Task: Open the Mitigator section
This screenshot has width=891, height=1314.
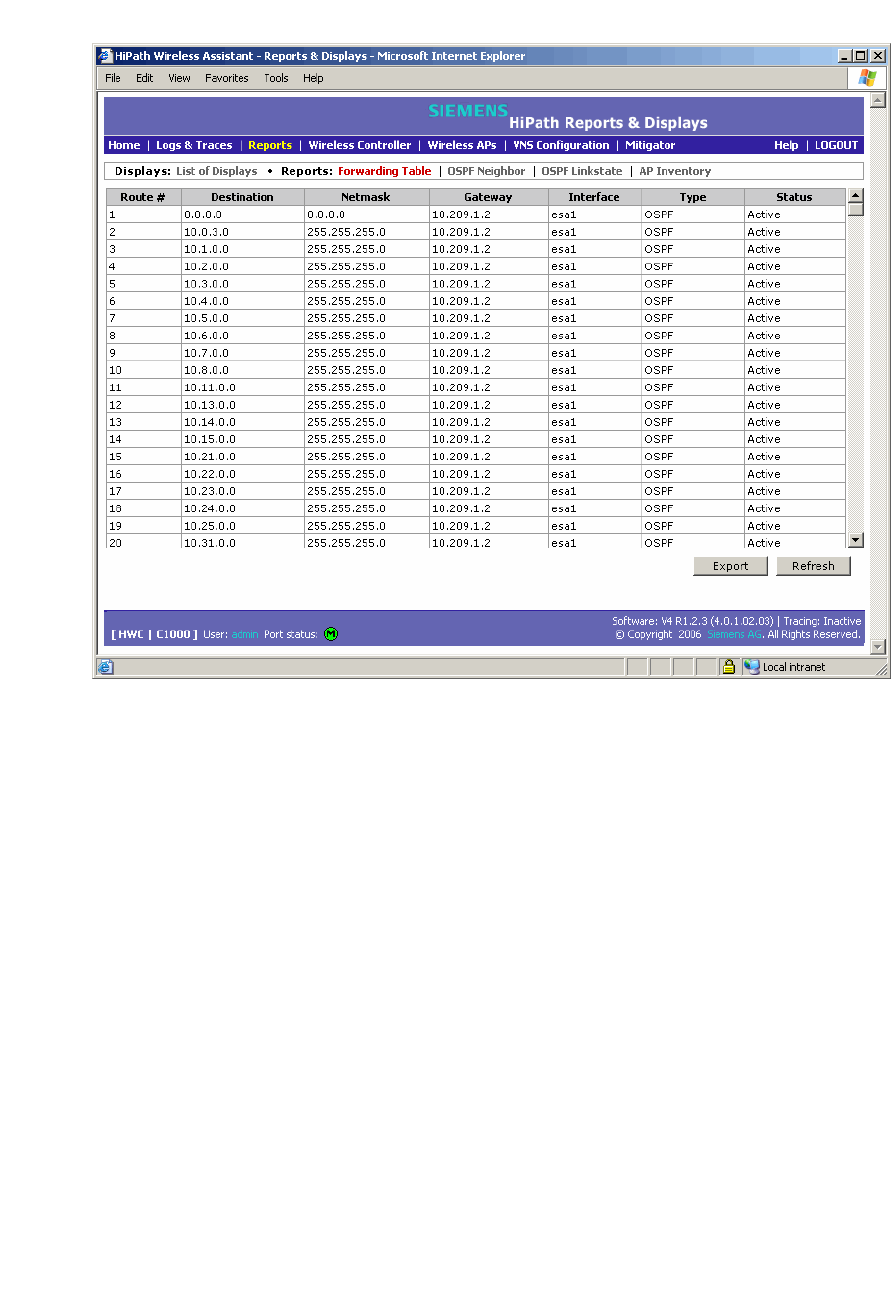Action: tap(650, 145)
